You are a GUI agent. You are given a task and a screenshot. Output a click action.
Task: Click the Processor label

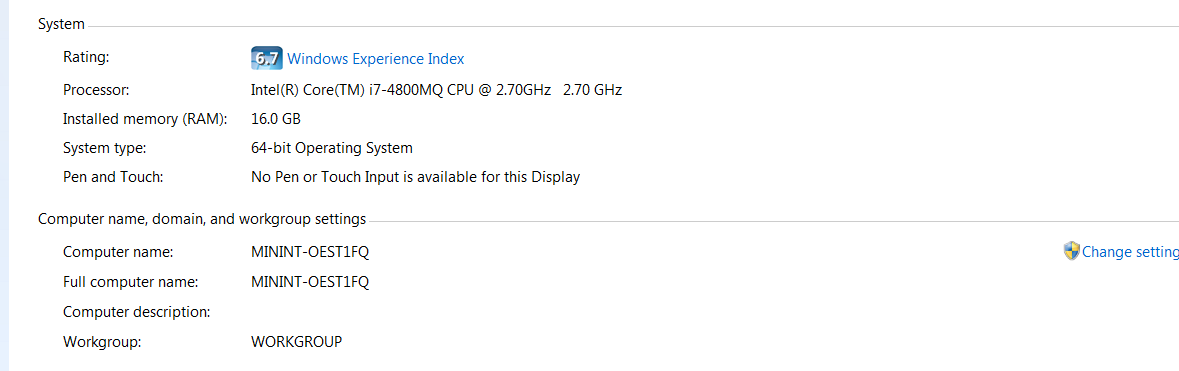point(96,90)
